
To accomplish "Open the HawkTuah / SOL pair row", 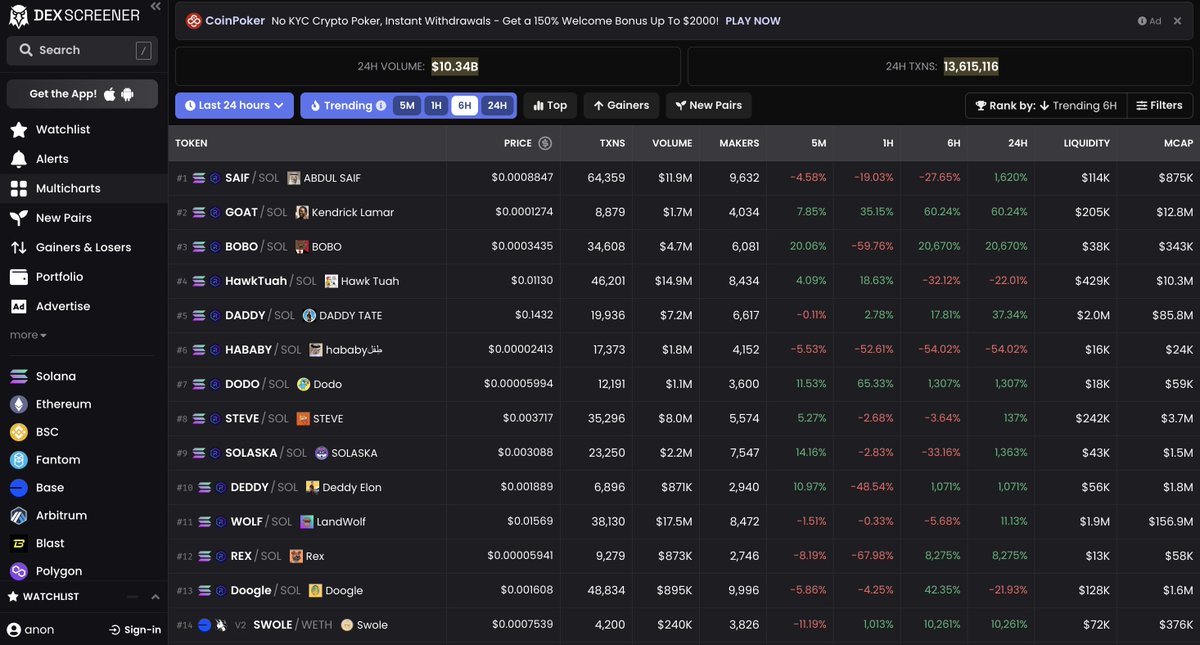I will coord(684,281).
